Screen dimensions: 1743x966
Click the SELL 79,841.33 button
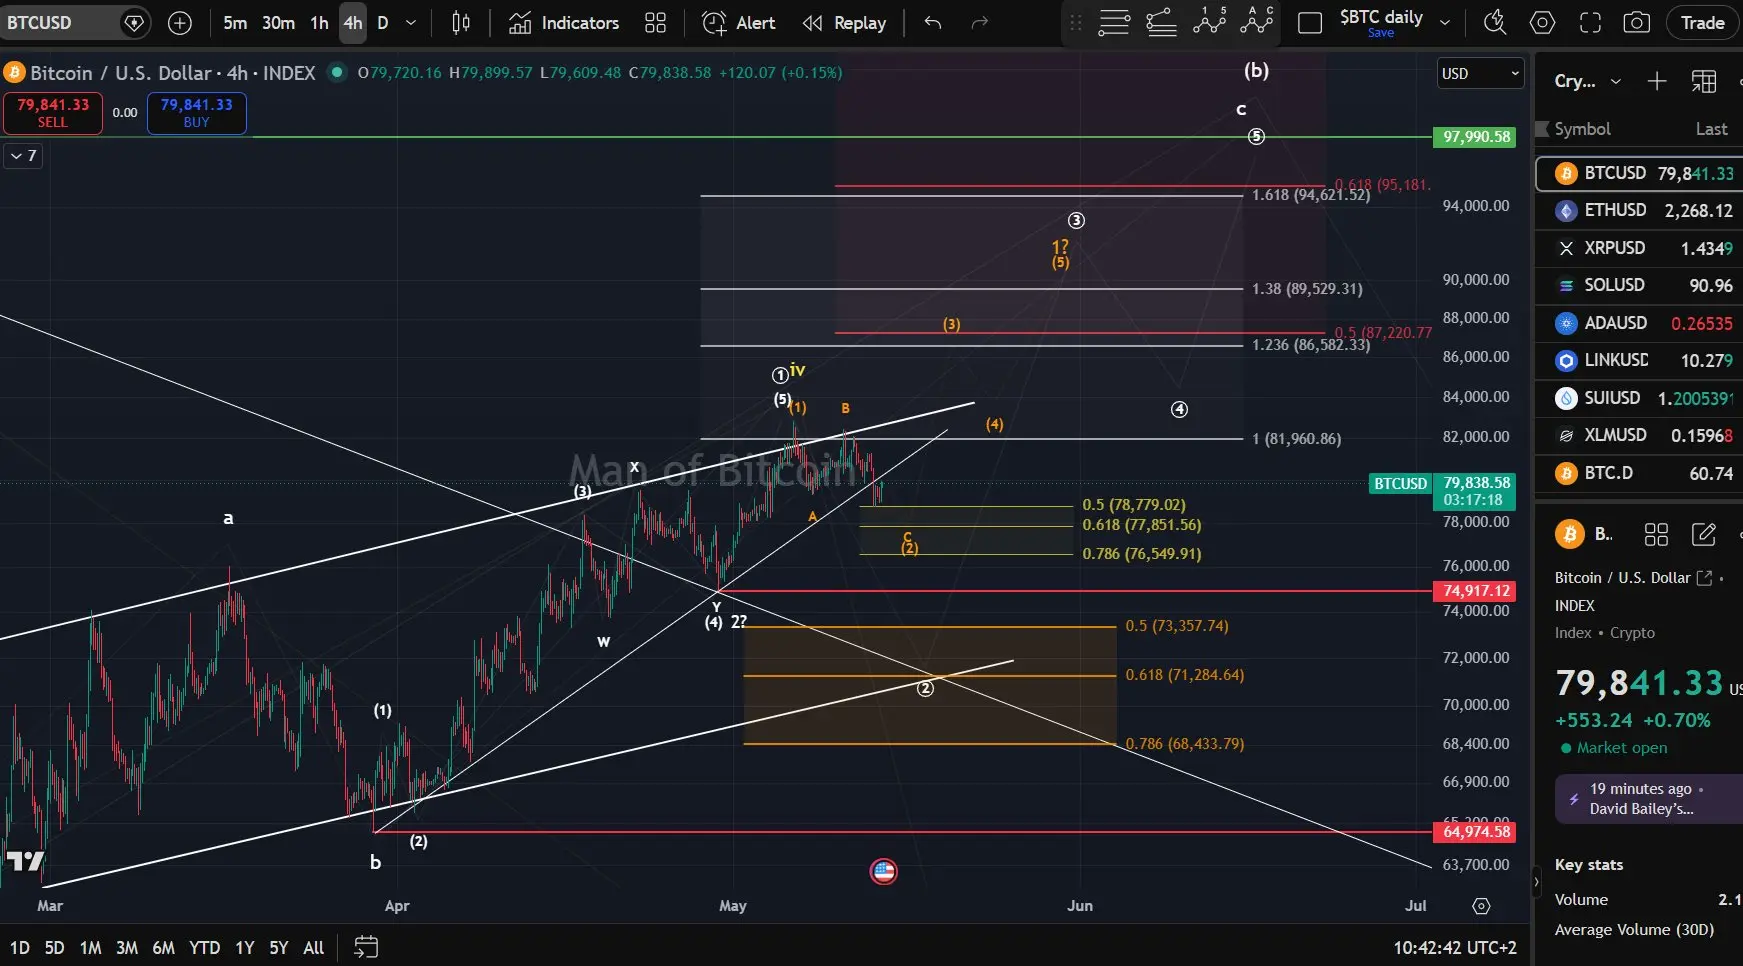coord(53,113)
